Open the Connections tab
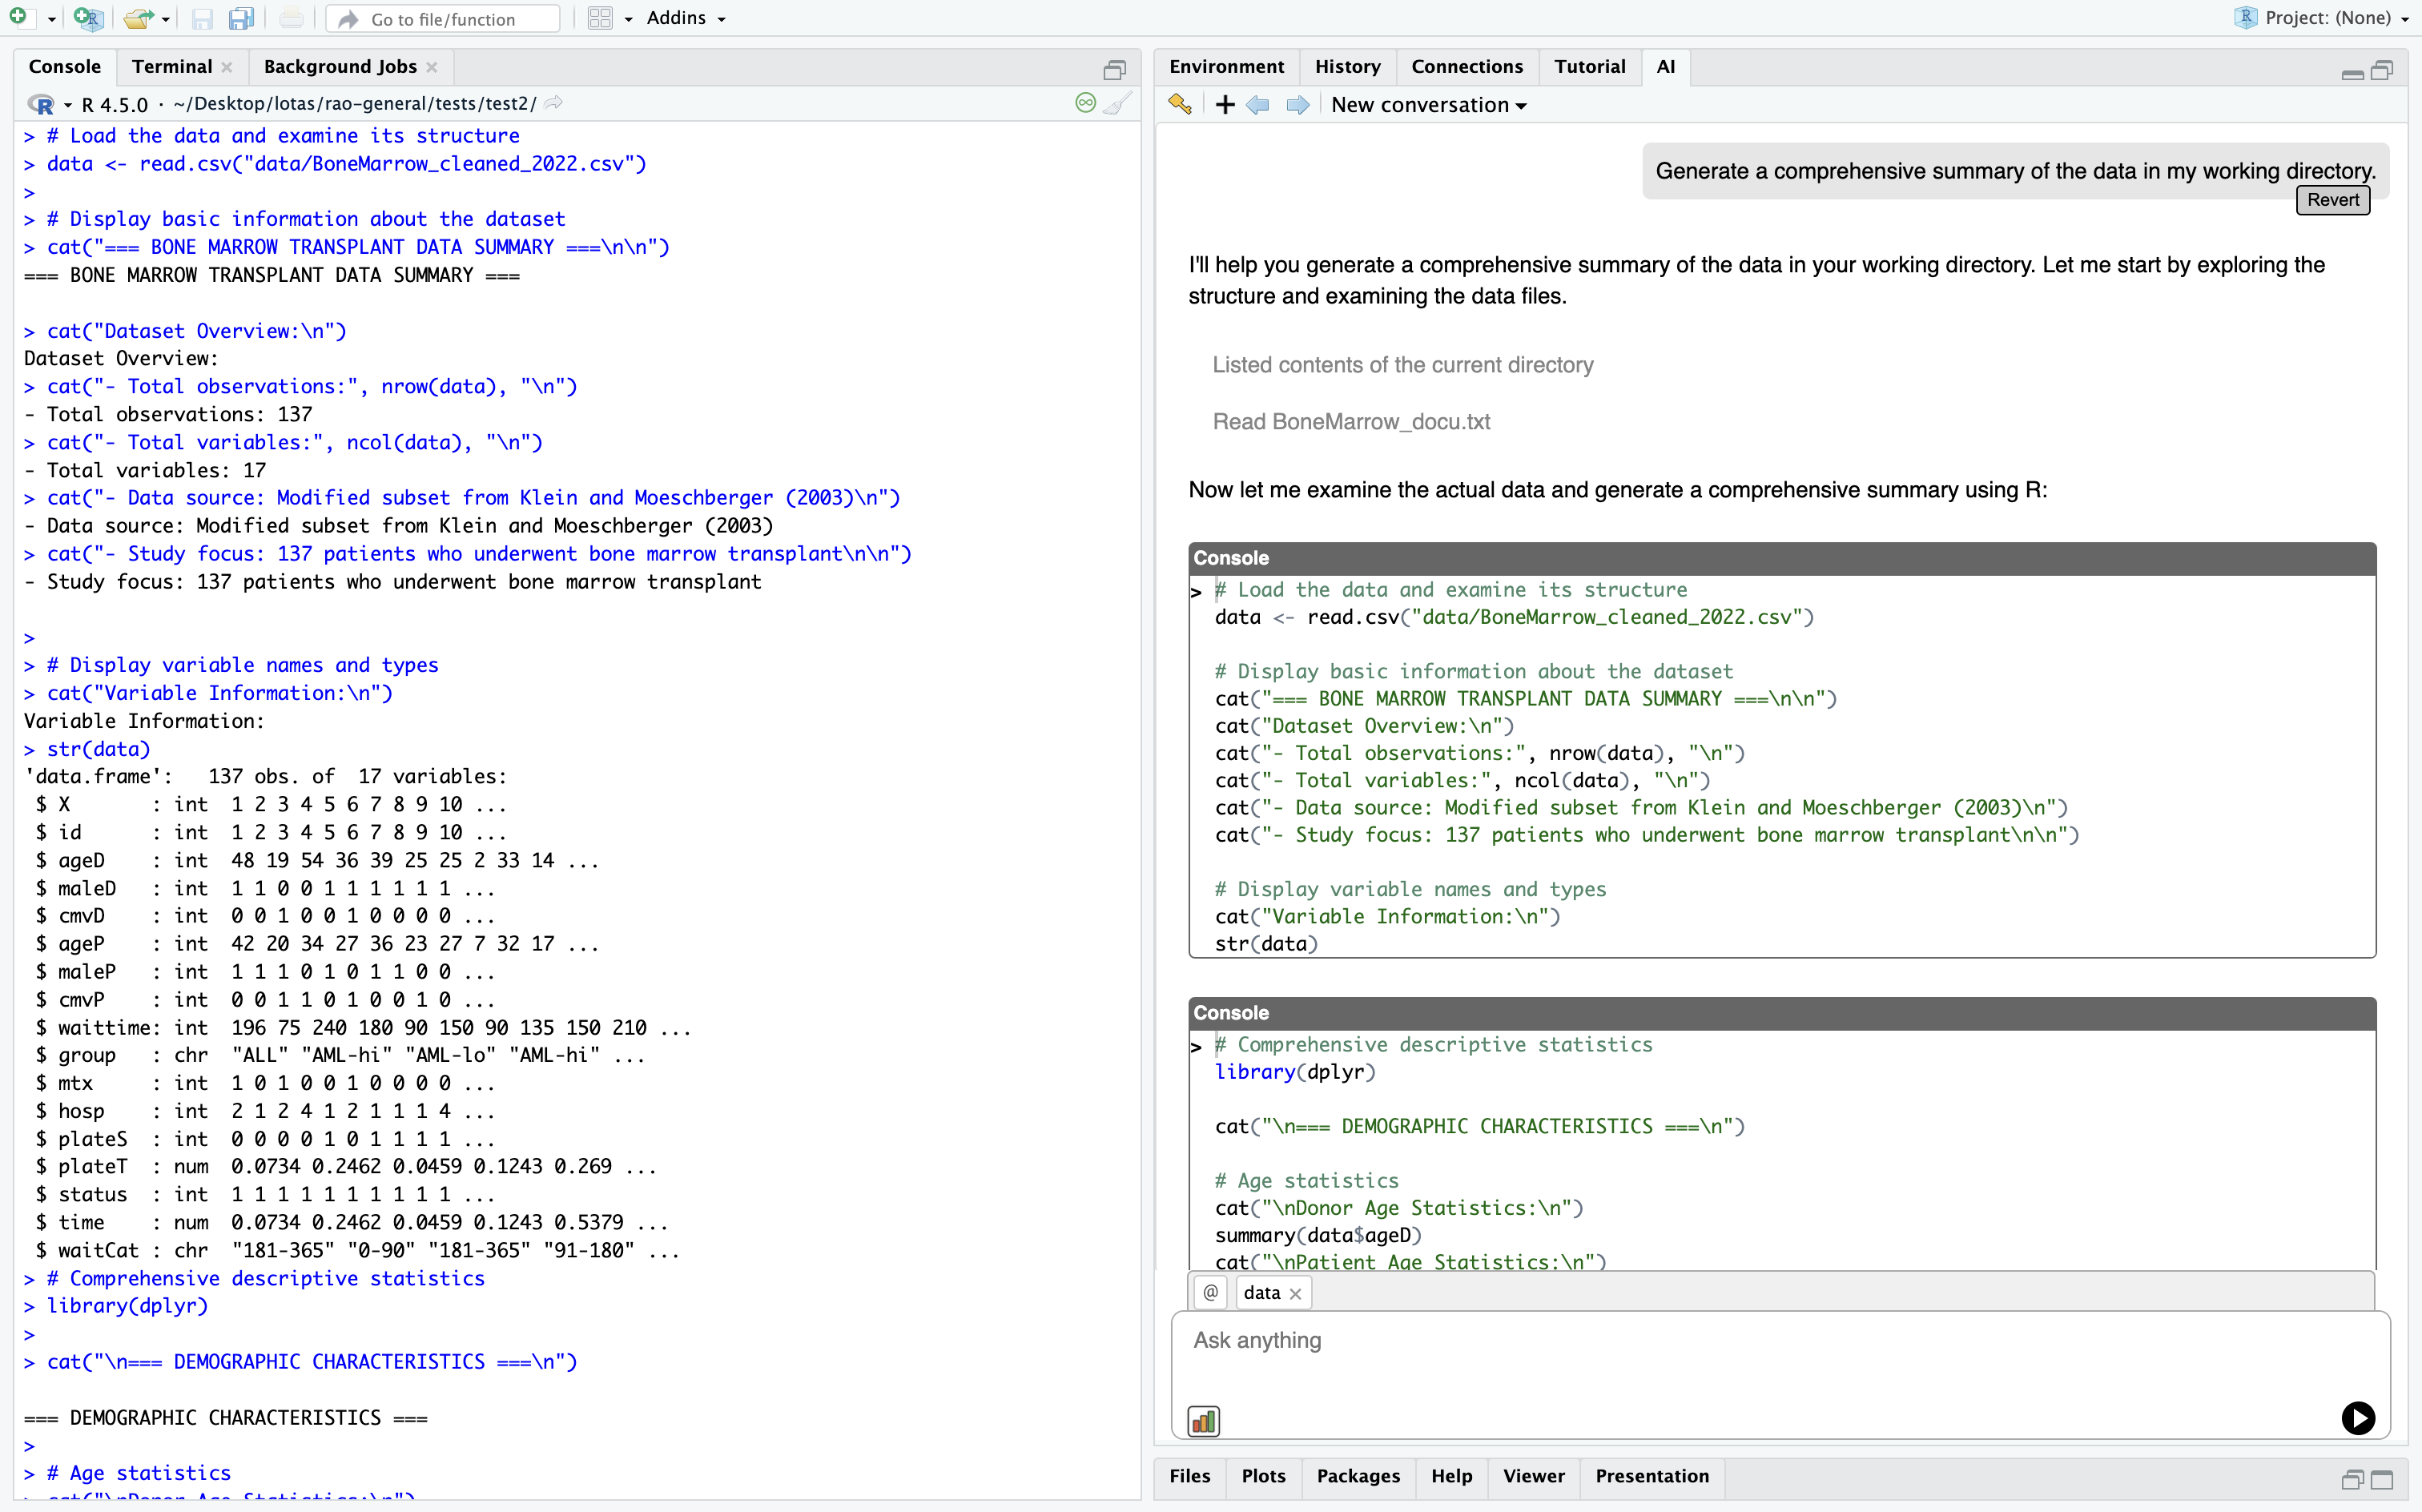 [x=1467, y=66]
